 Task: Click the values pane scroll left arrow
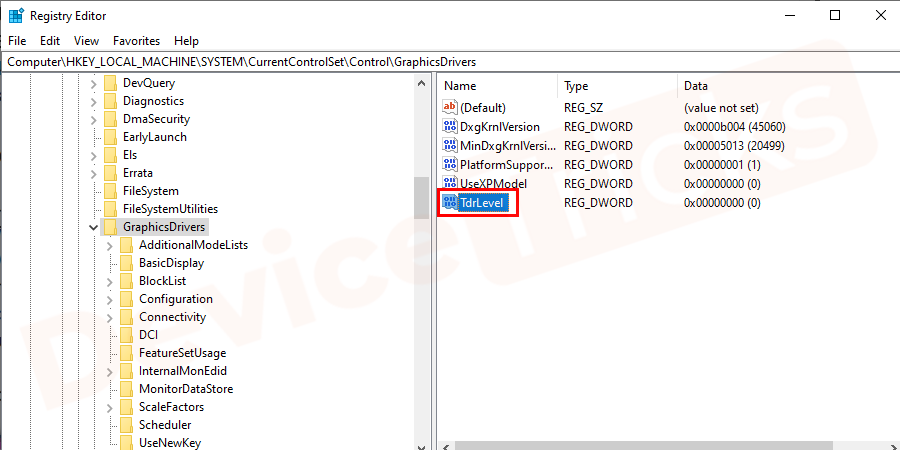[447, 445]
